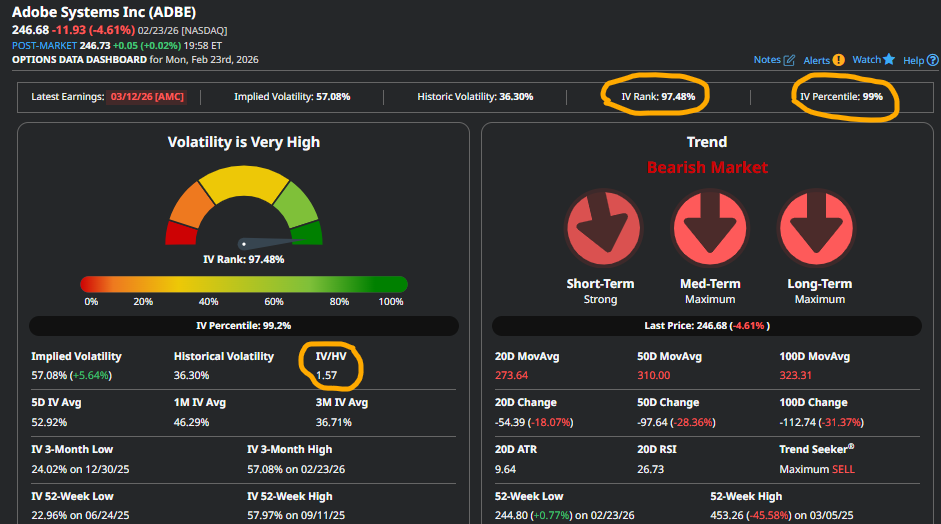
Task: Open the Notes edit icon
Action: [x=789, y=60]
